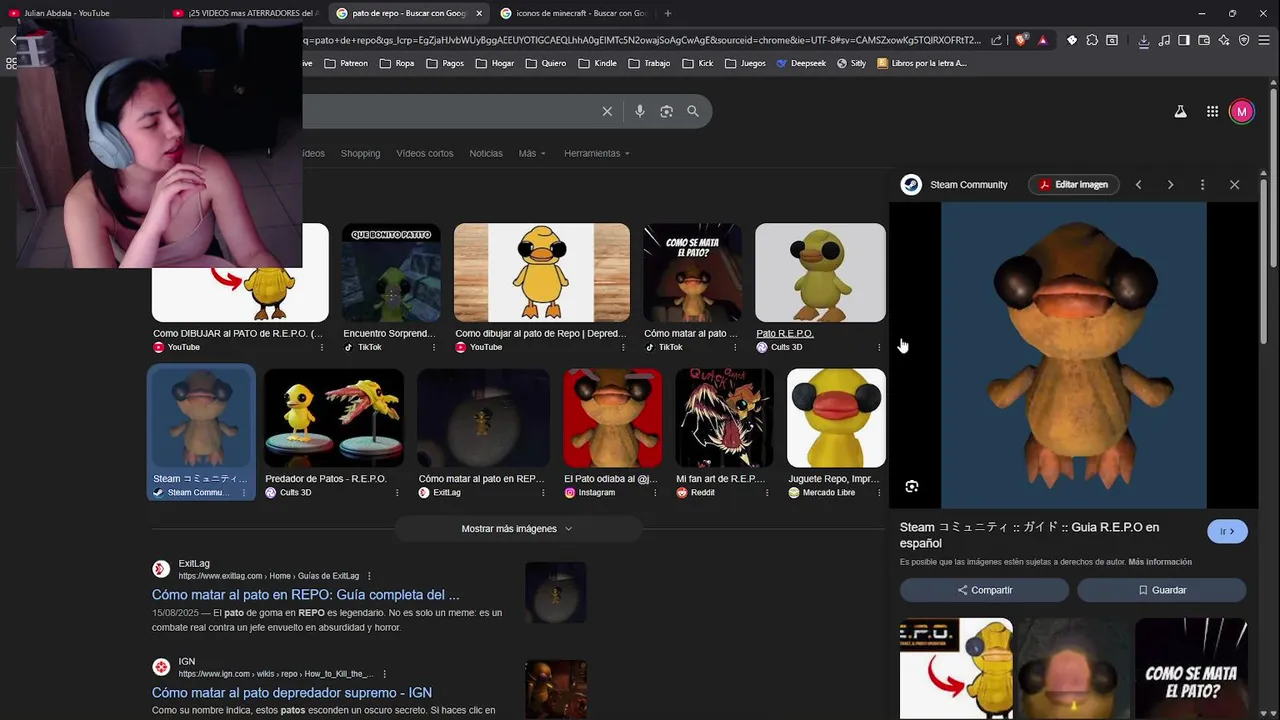Open more options for IGN search result
This screenshot has width=1280, height=720.
pyautogui.click(x=384, y=674)
